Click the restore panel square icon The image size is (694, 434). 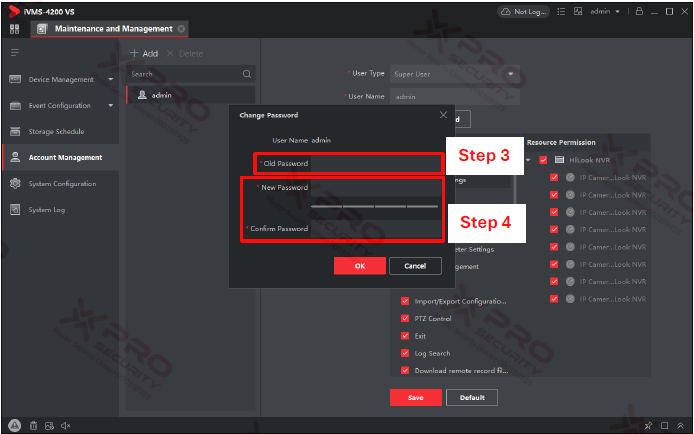(x=664, y=426)
